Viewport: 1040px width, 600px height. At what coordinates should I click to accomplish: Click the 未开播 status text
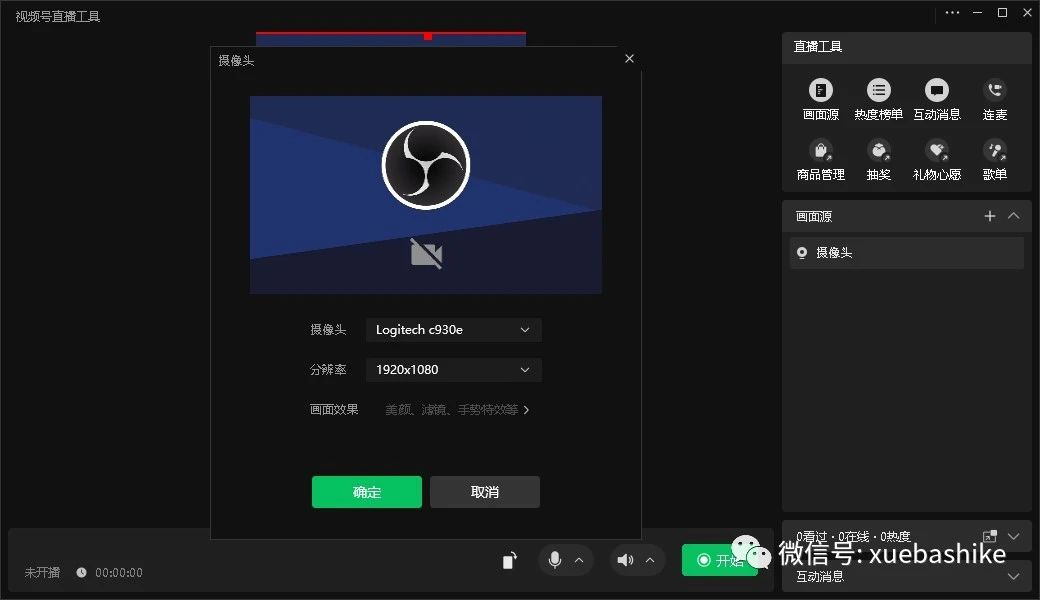[x=42, y=572]
